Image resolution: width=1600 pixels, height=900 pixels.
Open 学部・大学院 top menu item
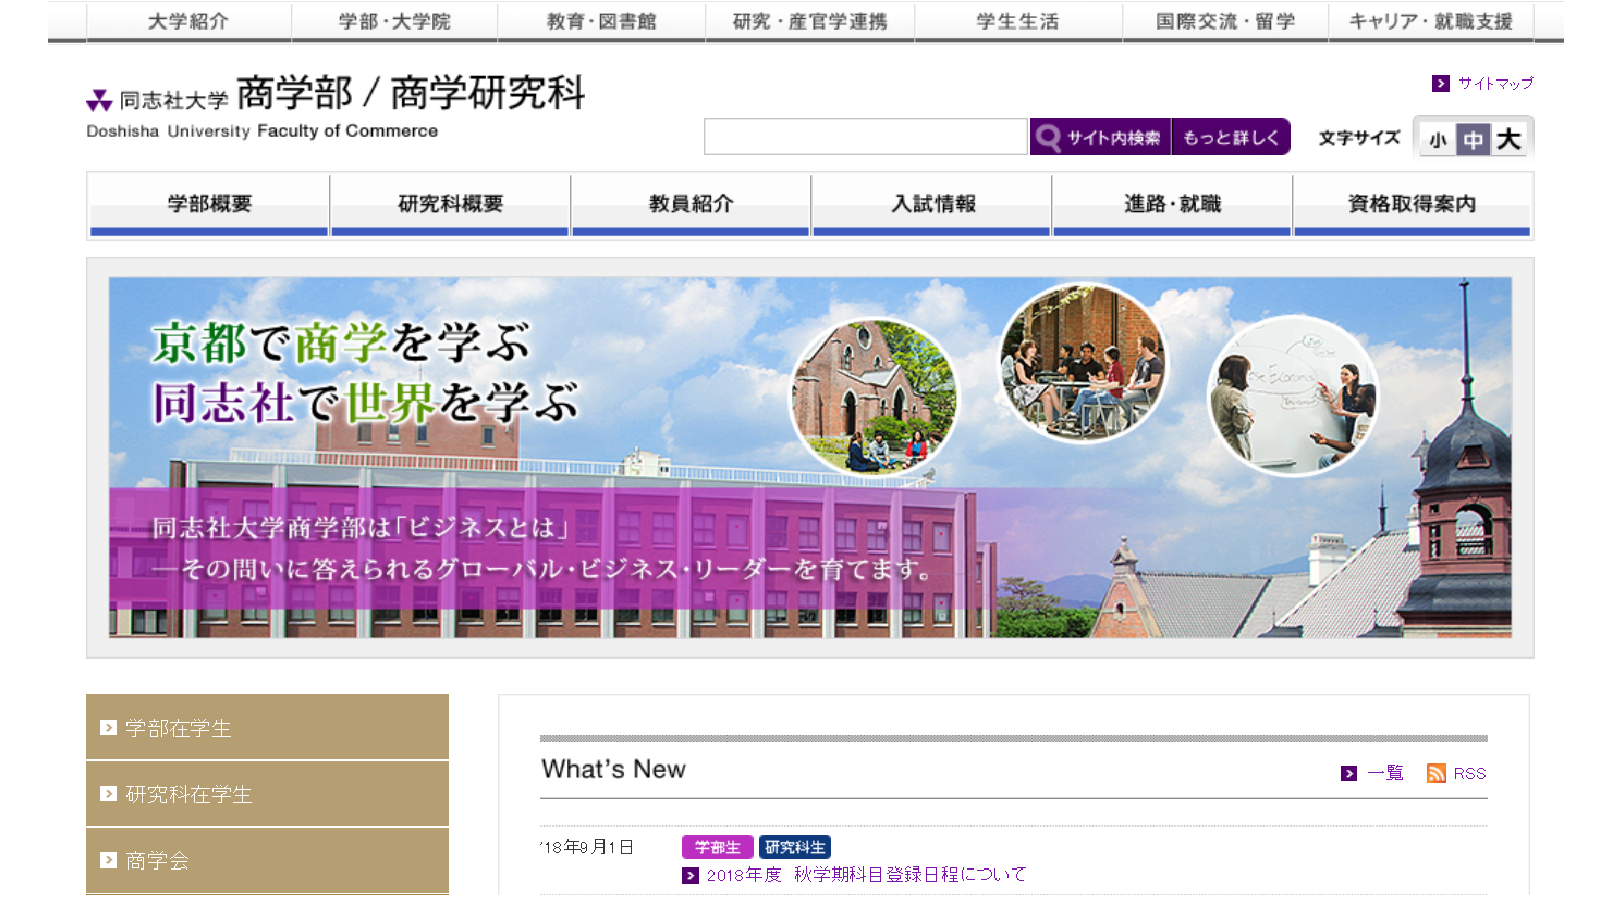click(x=395, y=21)
